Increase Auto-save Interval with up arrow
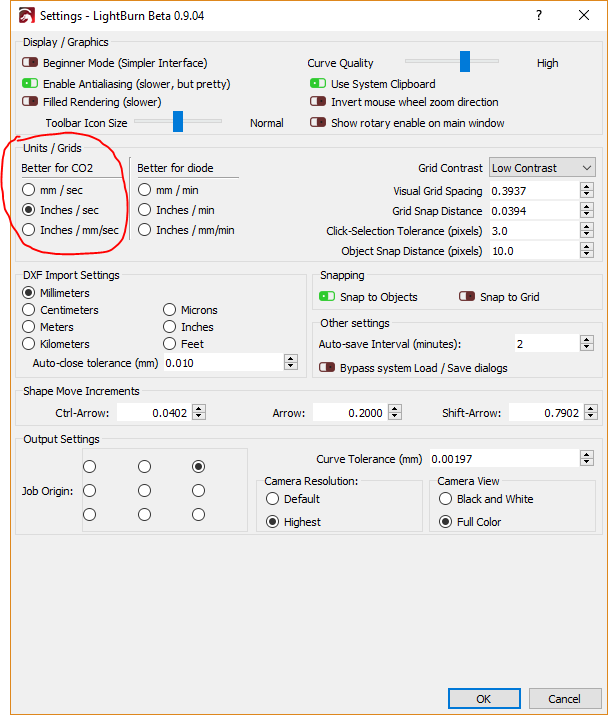Image resolution: width=608 pixels, height=715 pixels. point(587,339)
